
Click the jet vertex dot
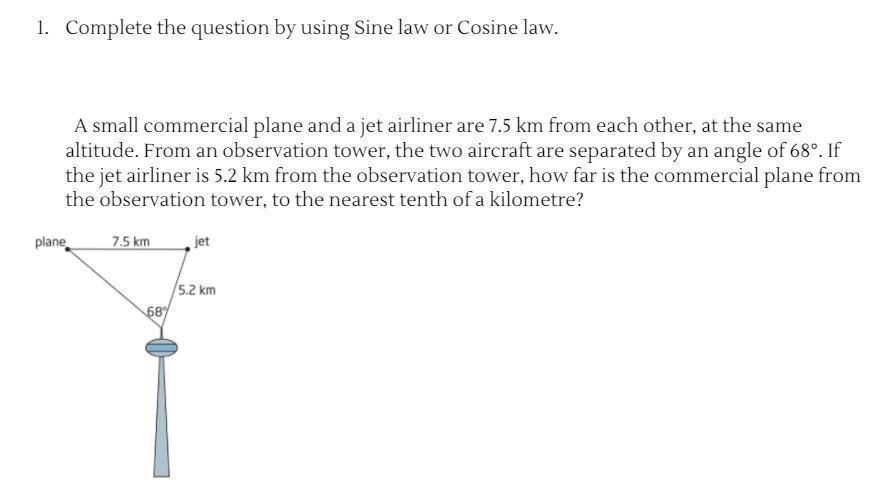click(187, 249)
